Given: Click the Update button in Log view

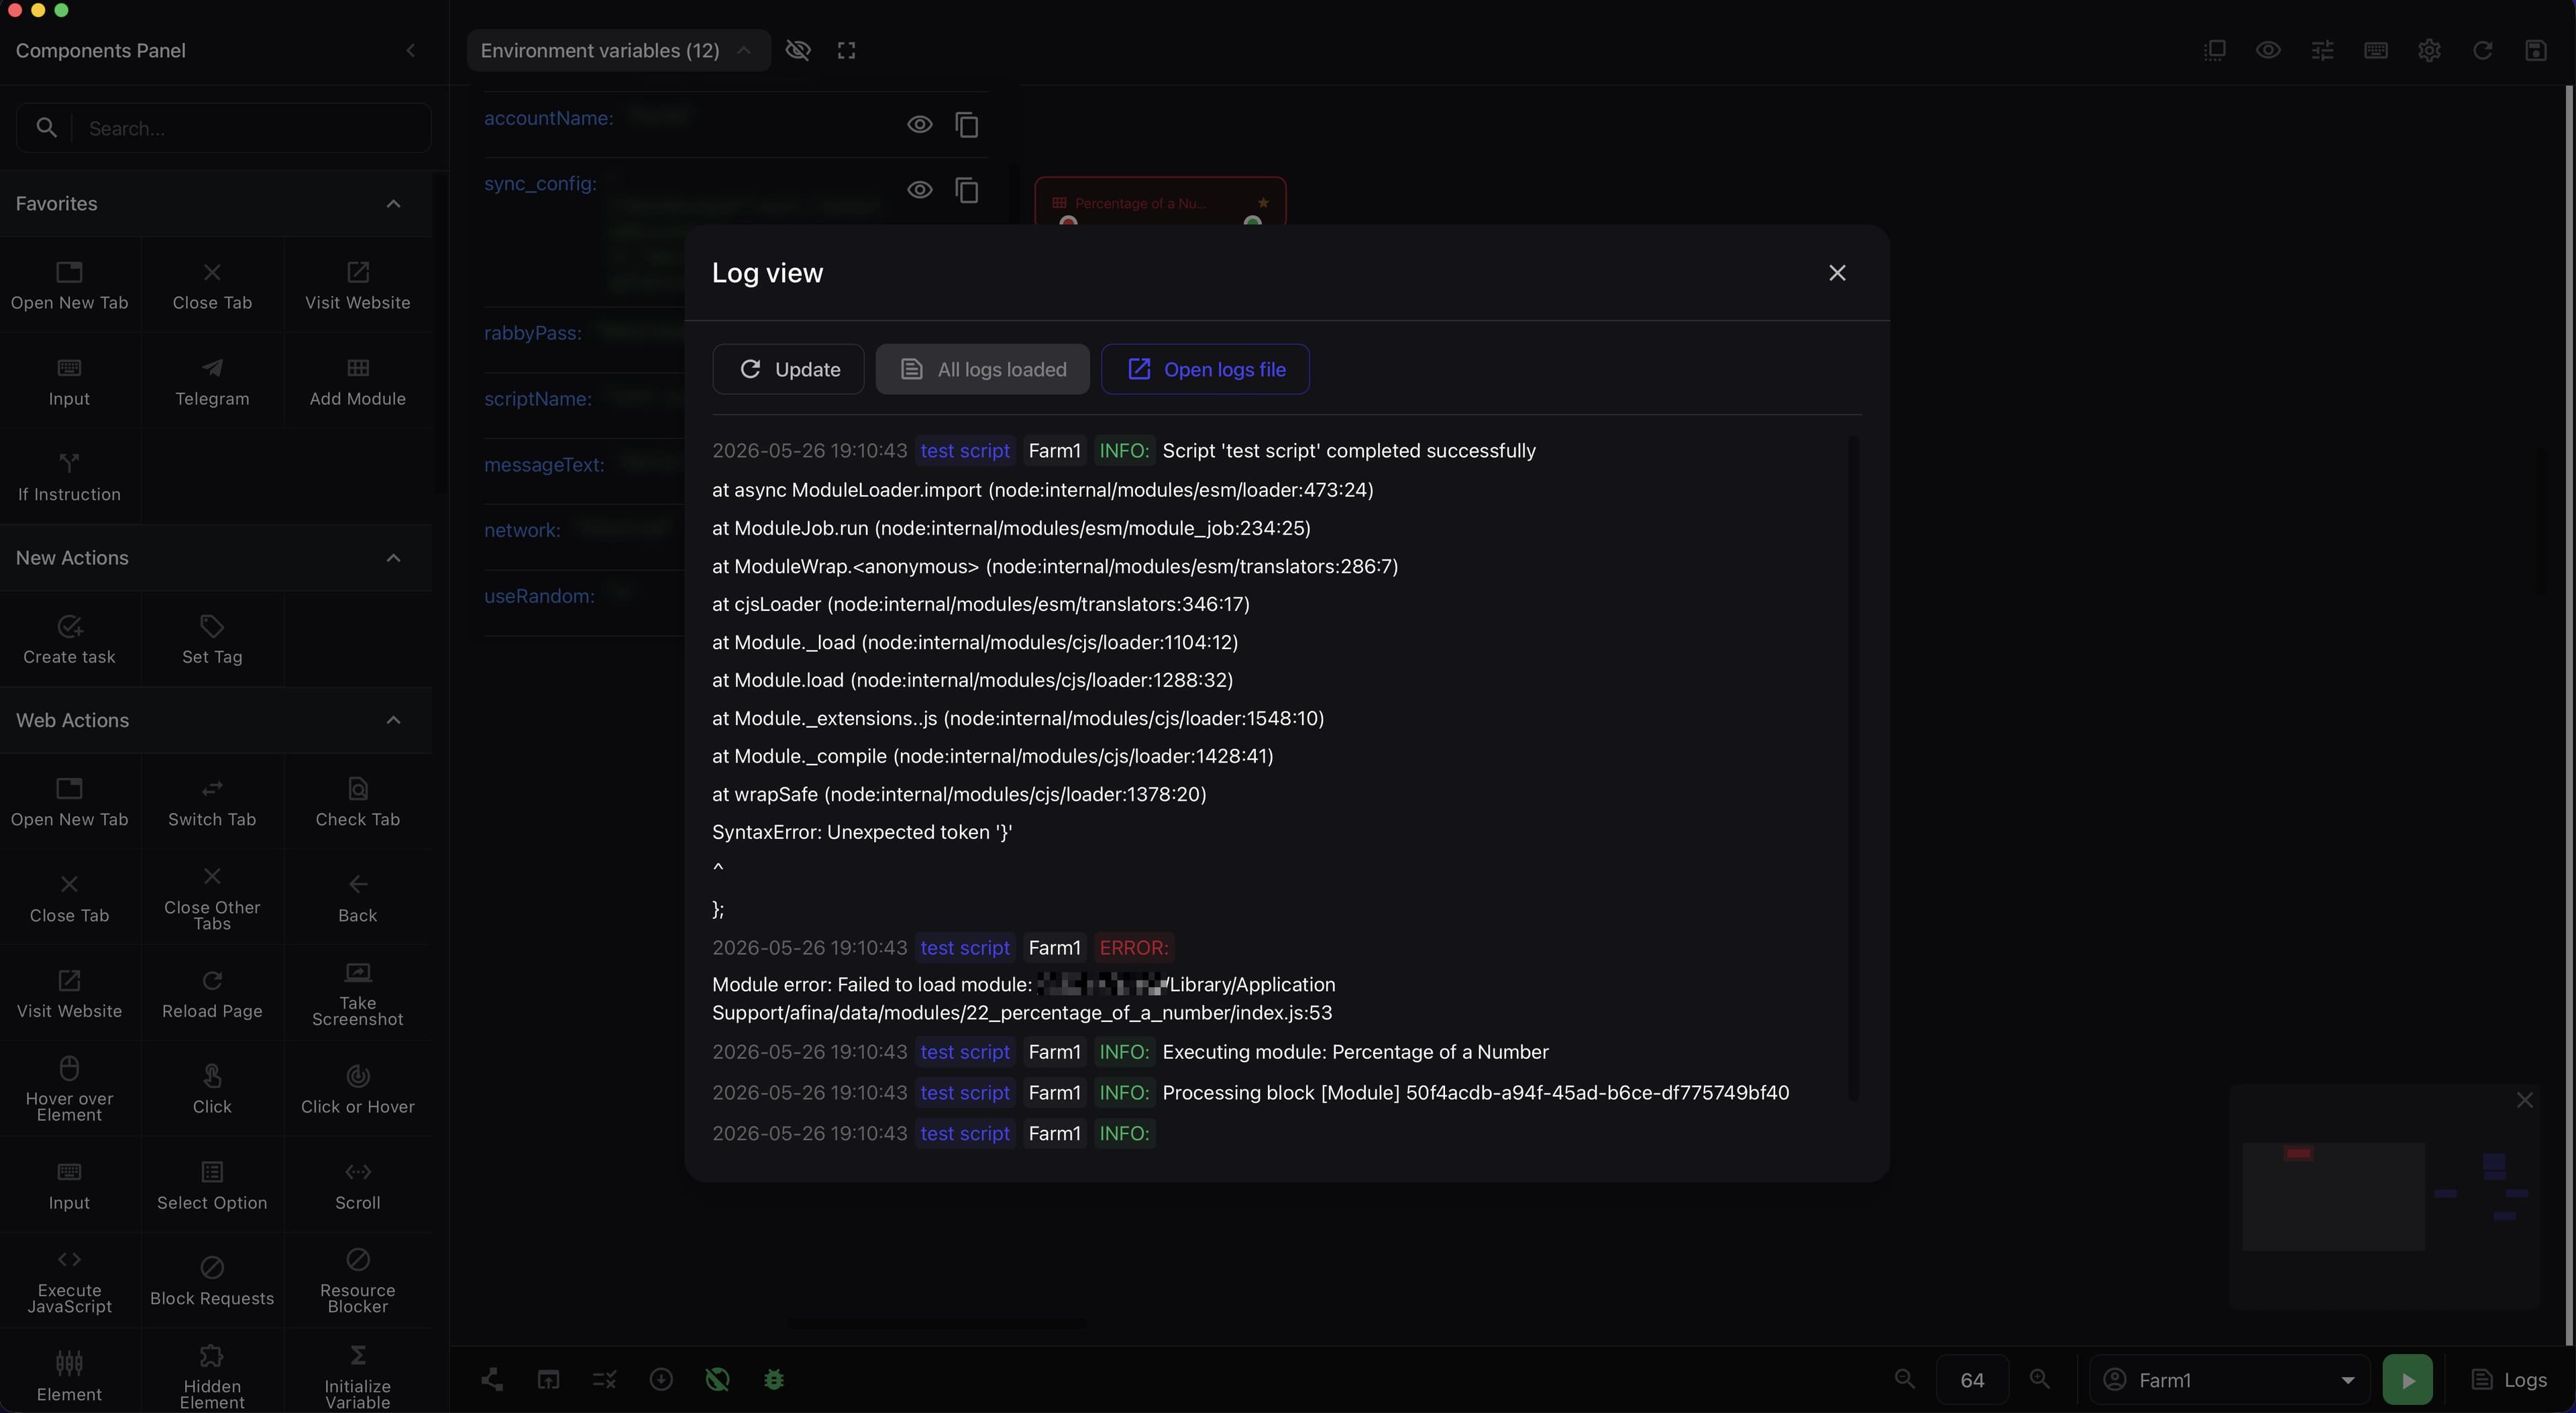Looking at the screenshot, I should (788, 369).
